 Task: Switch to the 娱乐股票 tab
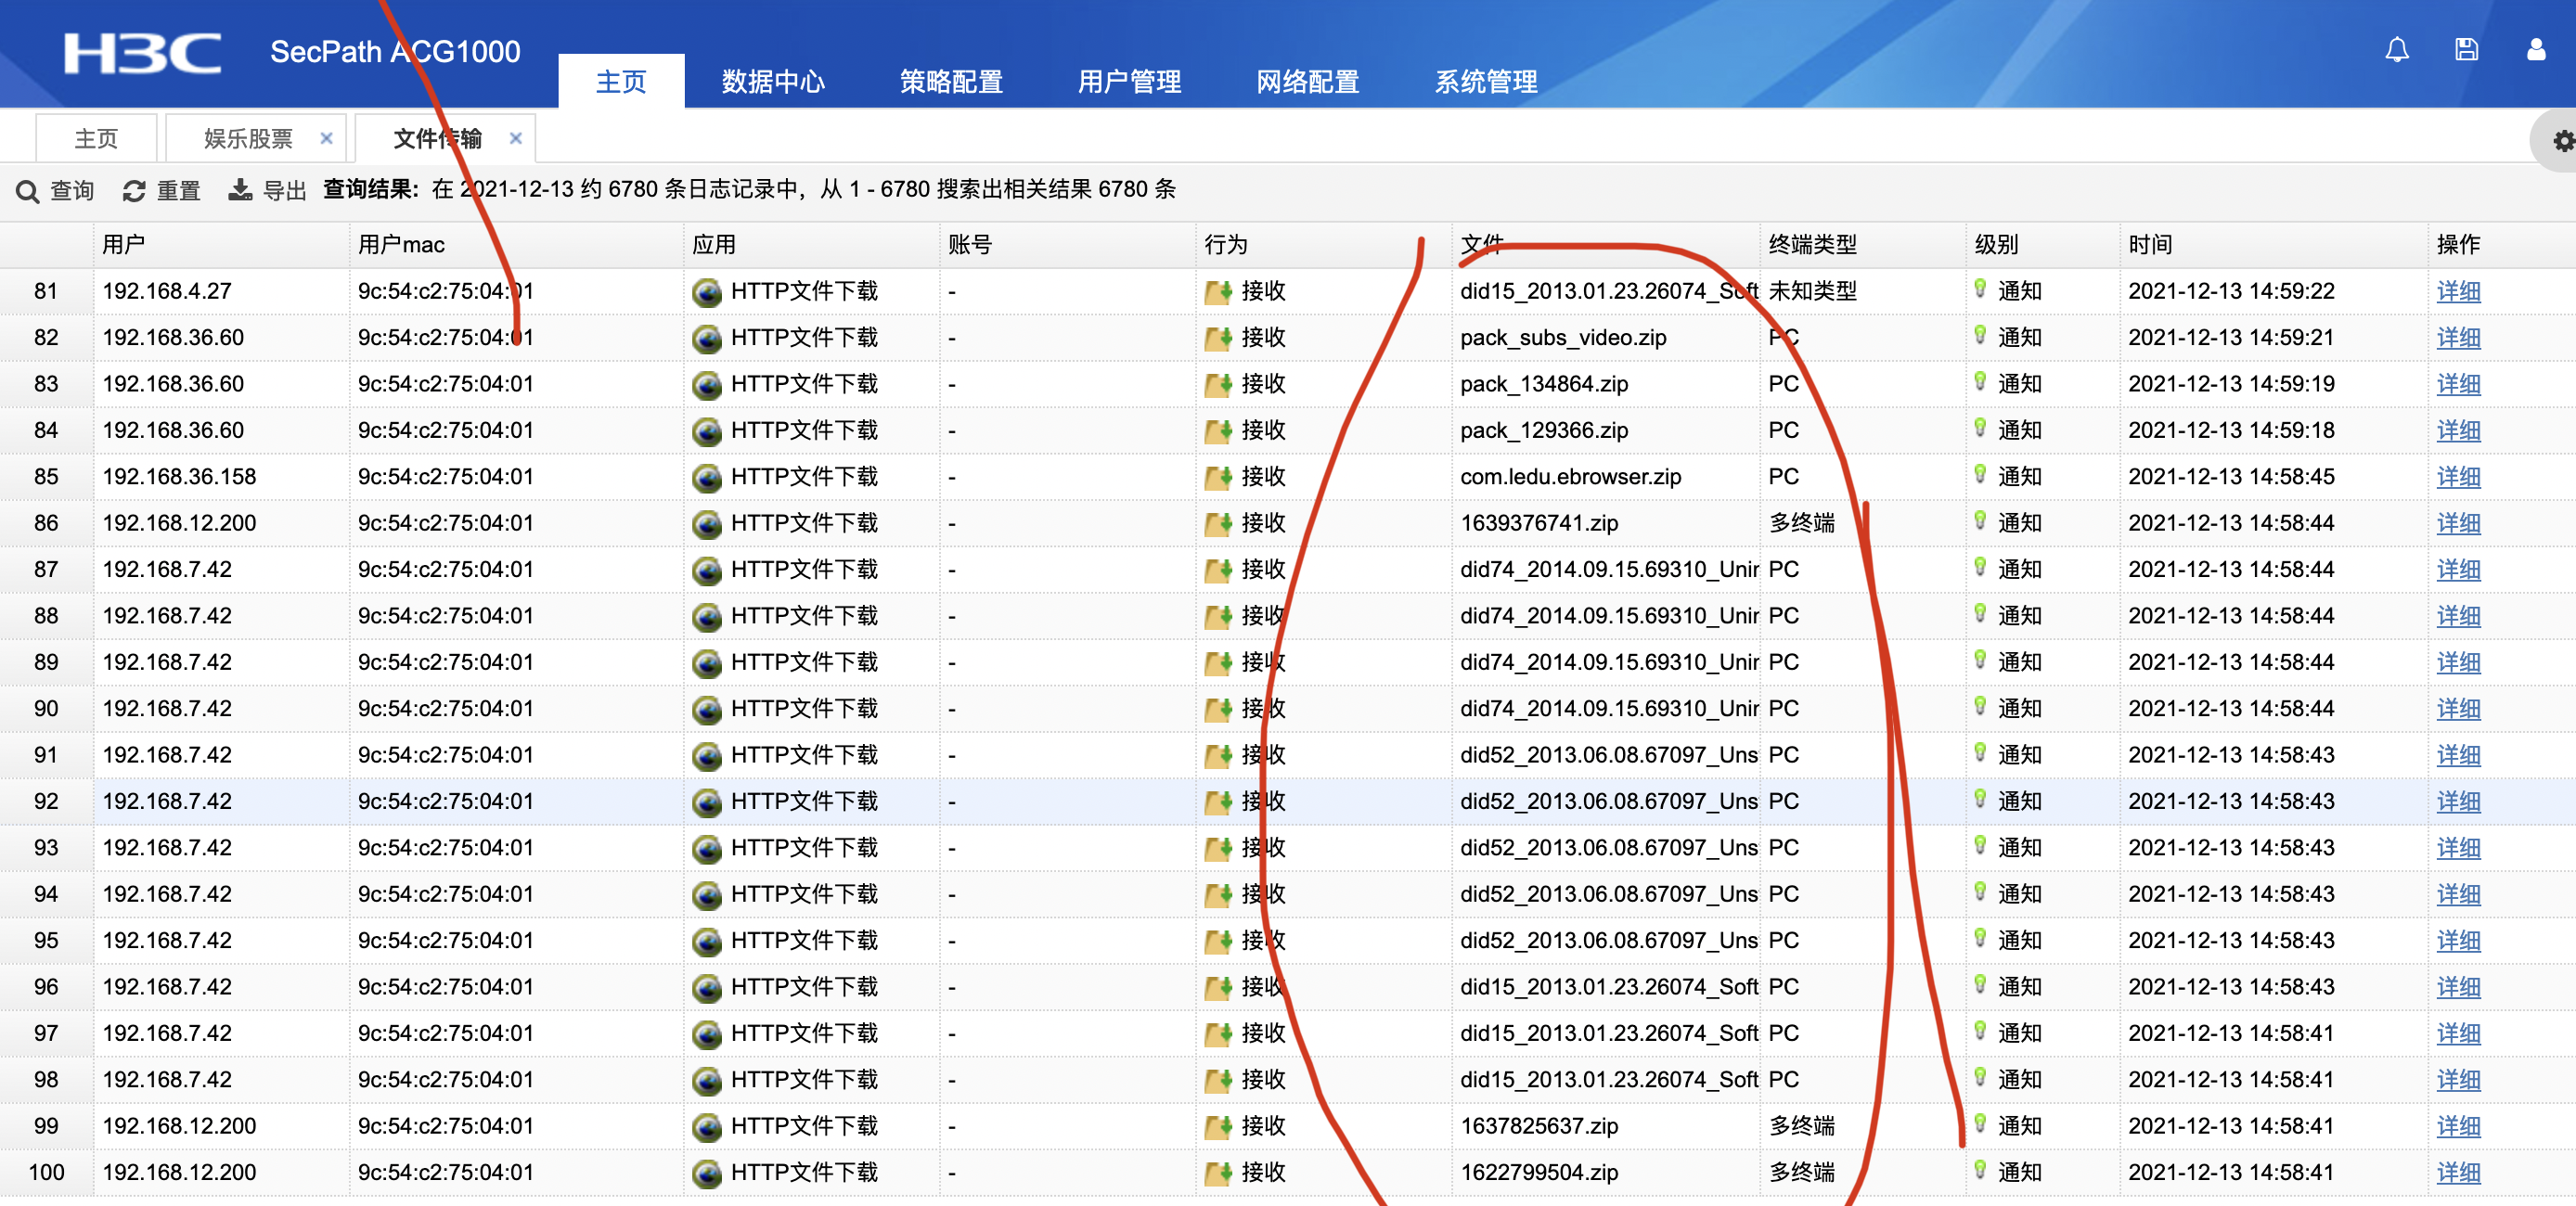pos(248,139)
